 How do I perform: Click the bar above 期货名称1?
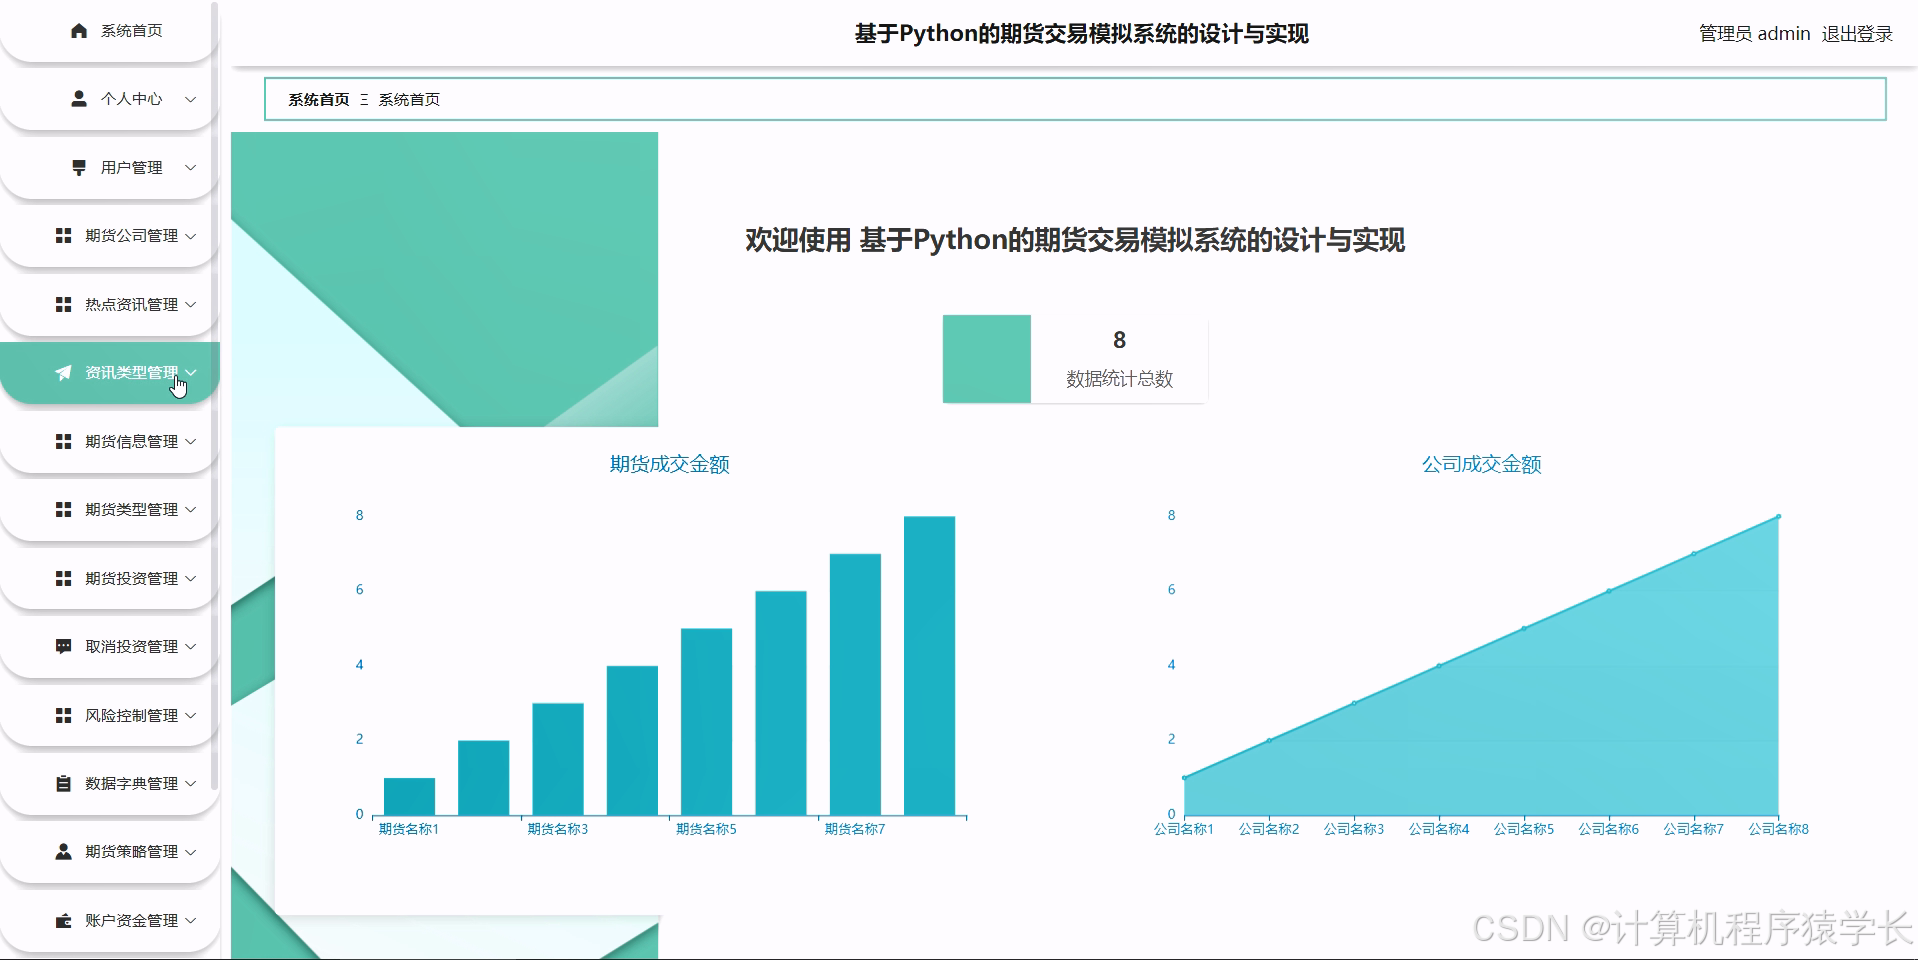409,796
